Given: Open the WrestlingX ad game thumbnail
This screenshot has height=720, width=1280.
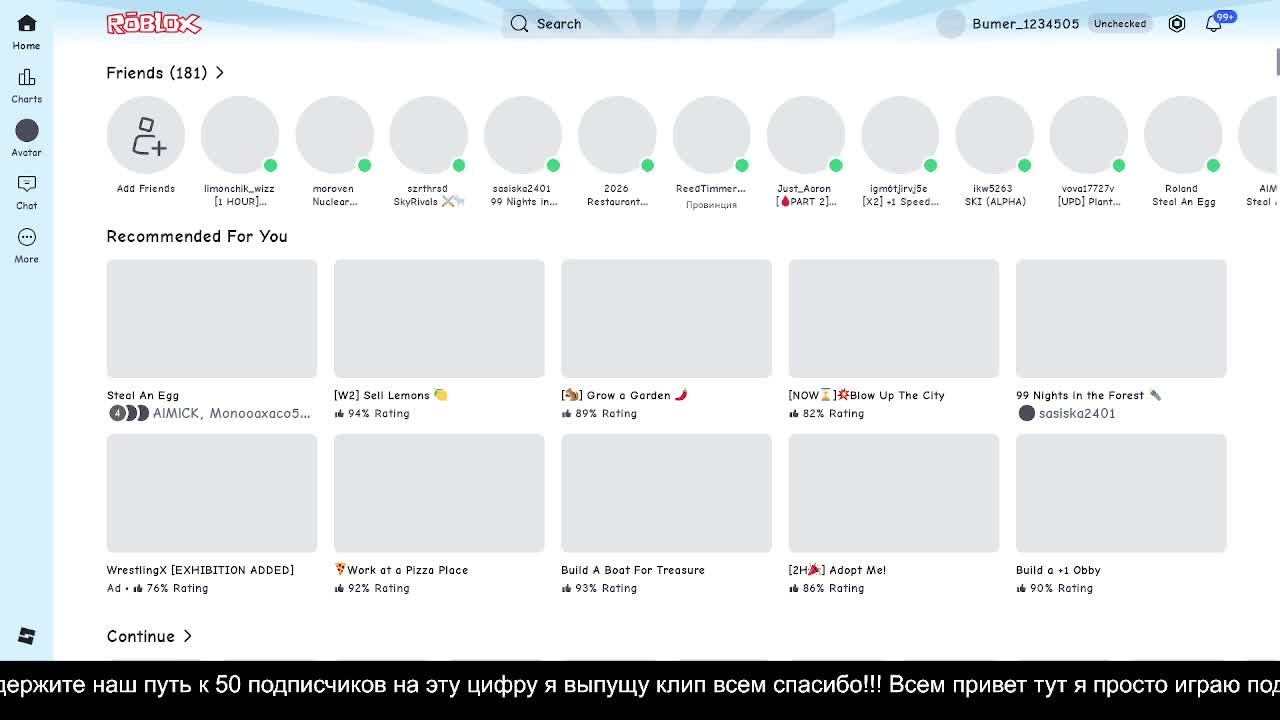Looking at the screenshot, I should [x=212, y=493].
